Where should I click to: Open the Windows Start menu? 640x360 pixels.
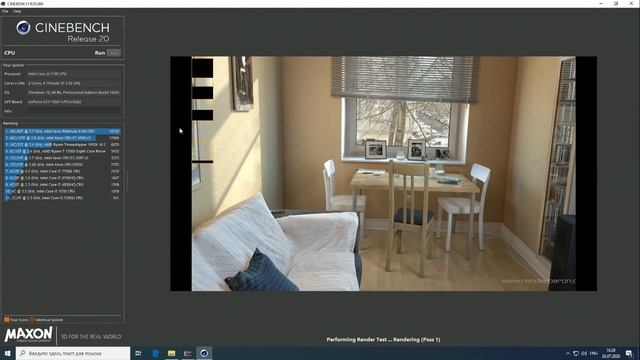pyautogui.click(x=8, y=353)
